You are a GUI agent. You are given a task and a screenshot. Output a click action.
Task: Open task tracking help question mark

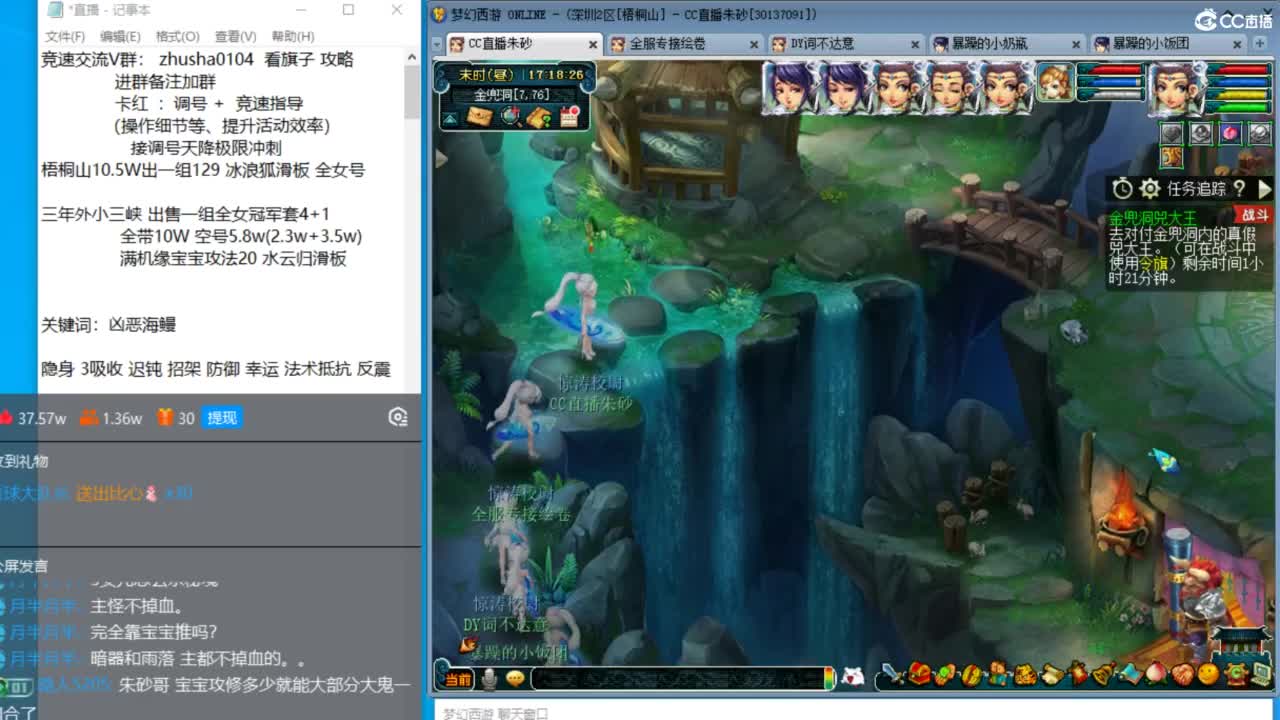point(1239,188)
